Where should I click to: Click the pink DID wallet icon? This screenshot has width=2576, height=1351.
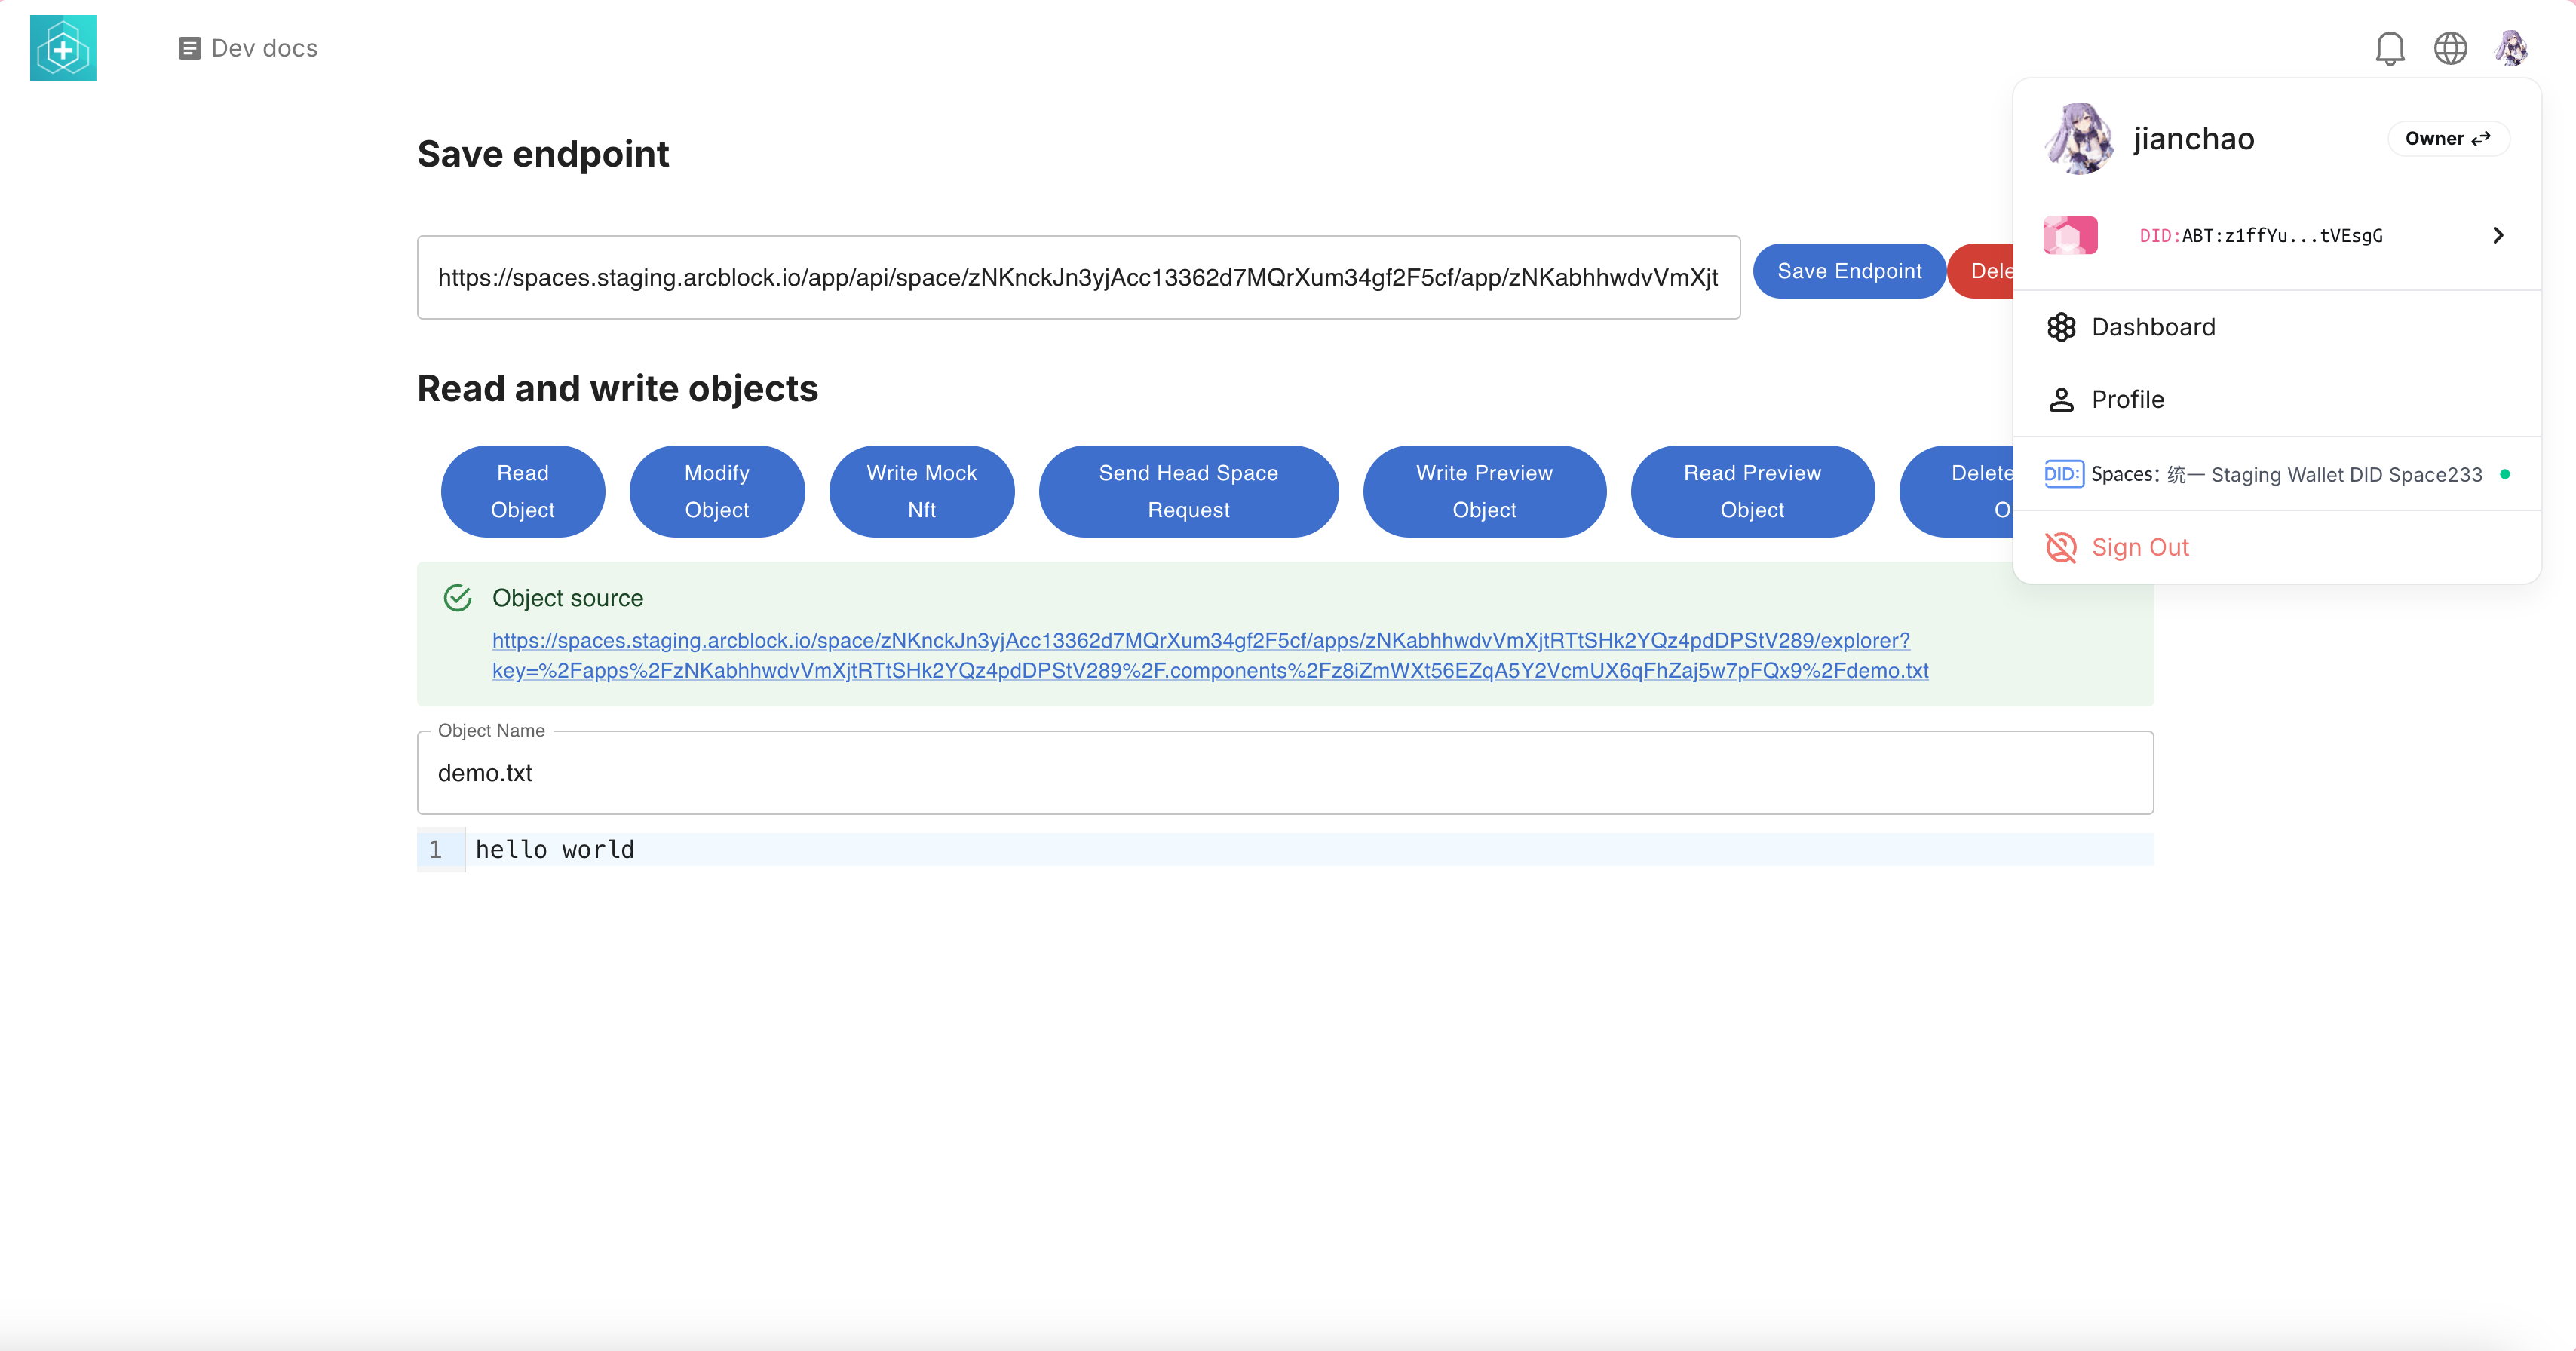tap(2070, 236)
